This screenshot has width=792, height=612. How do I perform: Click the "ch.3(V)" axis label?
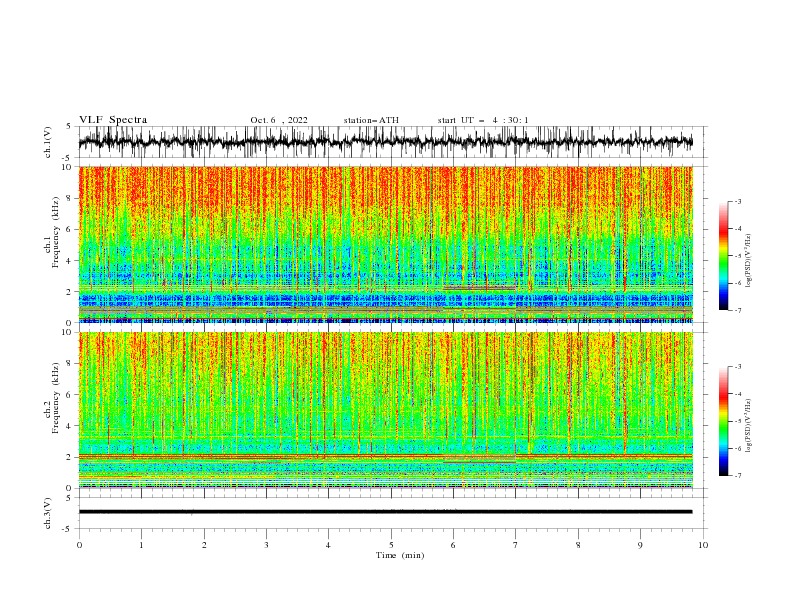pyautogui.click(x=48, y=513)
